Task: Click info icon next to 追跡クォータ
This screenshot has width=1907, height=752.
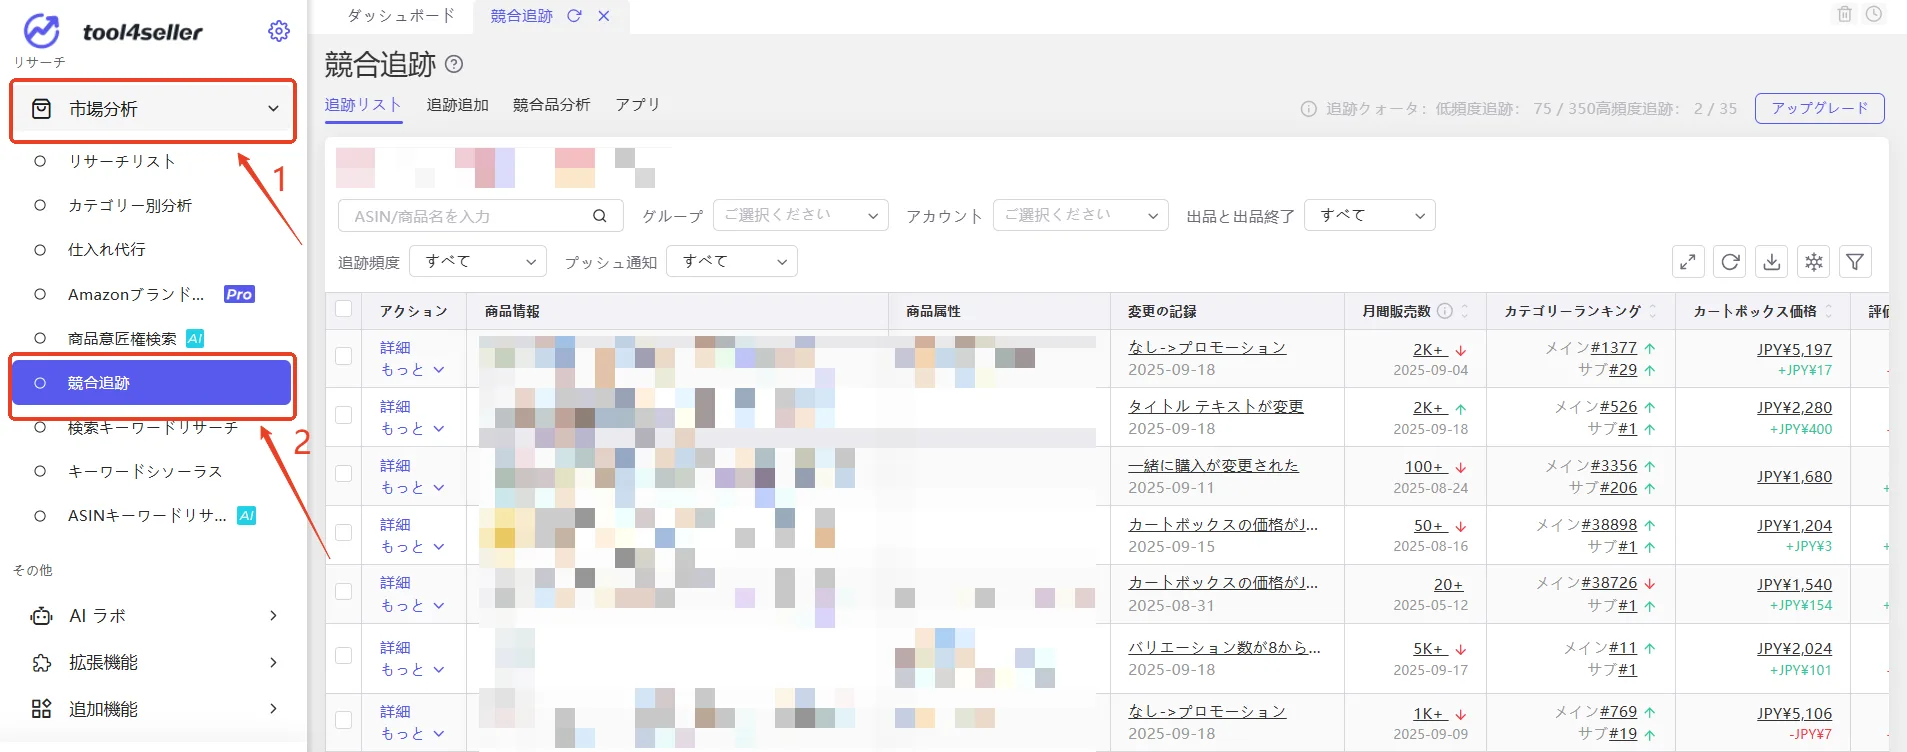Action: [1308, 109]
